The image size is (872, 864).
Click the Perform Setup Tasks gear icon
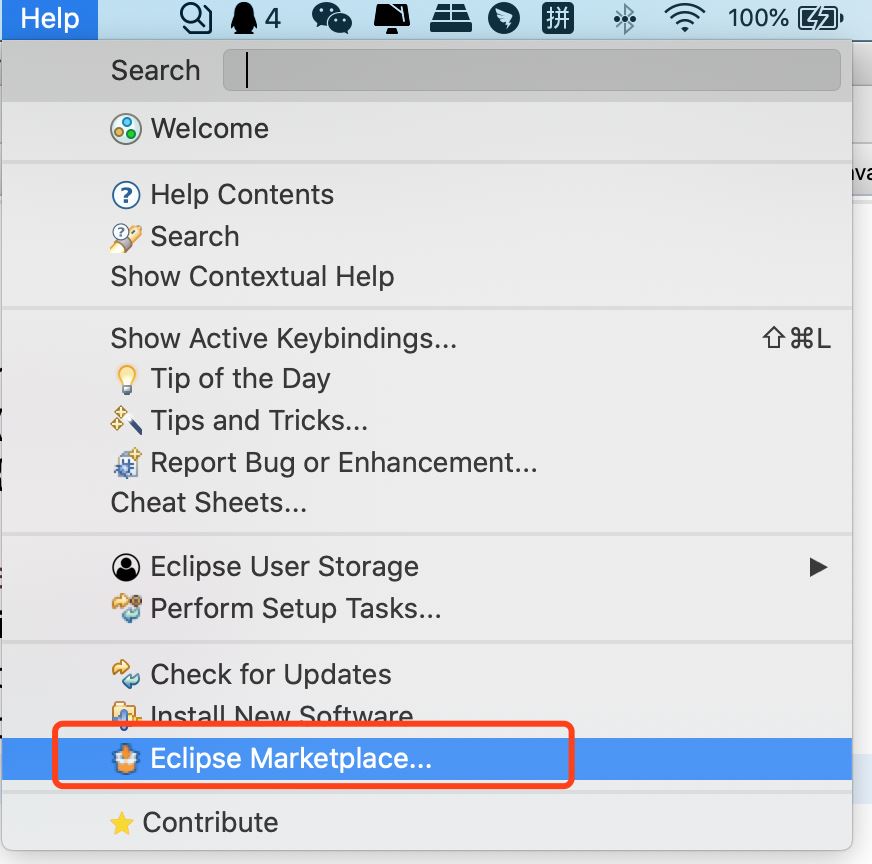coord(127,608)
